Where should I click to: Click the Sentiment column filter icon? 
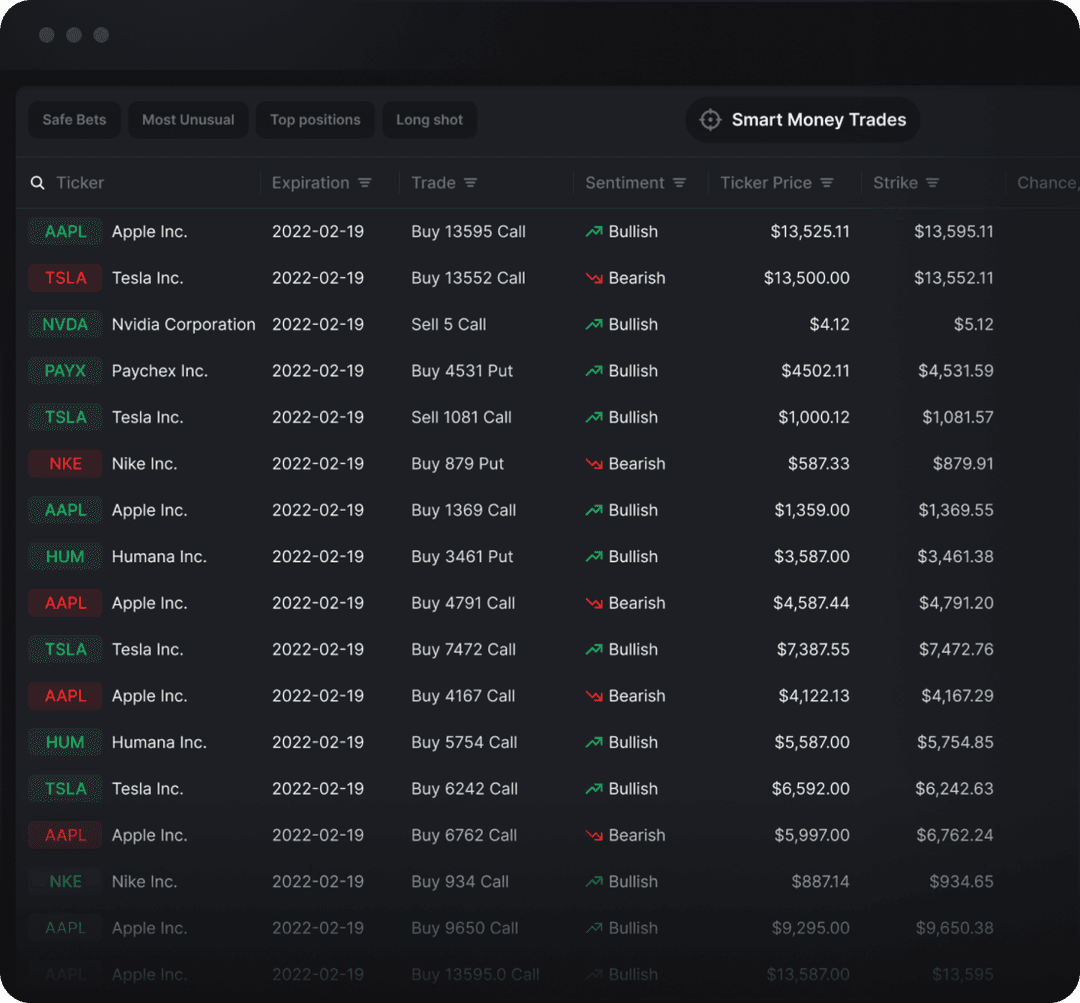click(679, 183)
